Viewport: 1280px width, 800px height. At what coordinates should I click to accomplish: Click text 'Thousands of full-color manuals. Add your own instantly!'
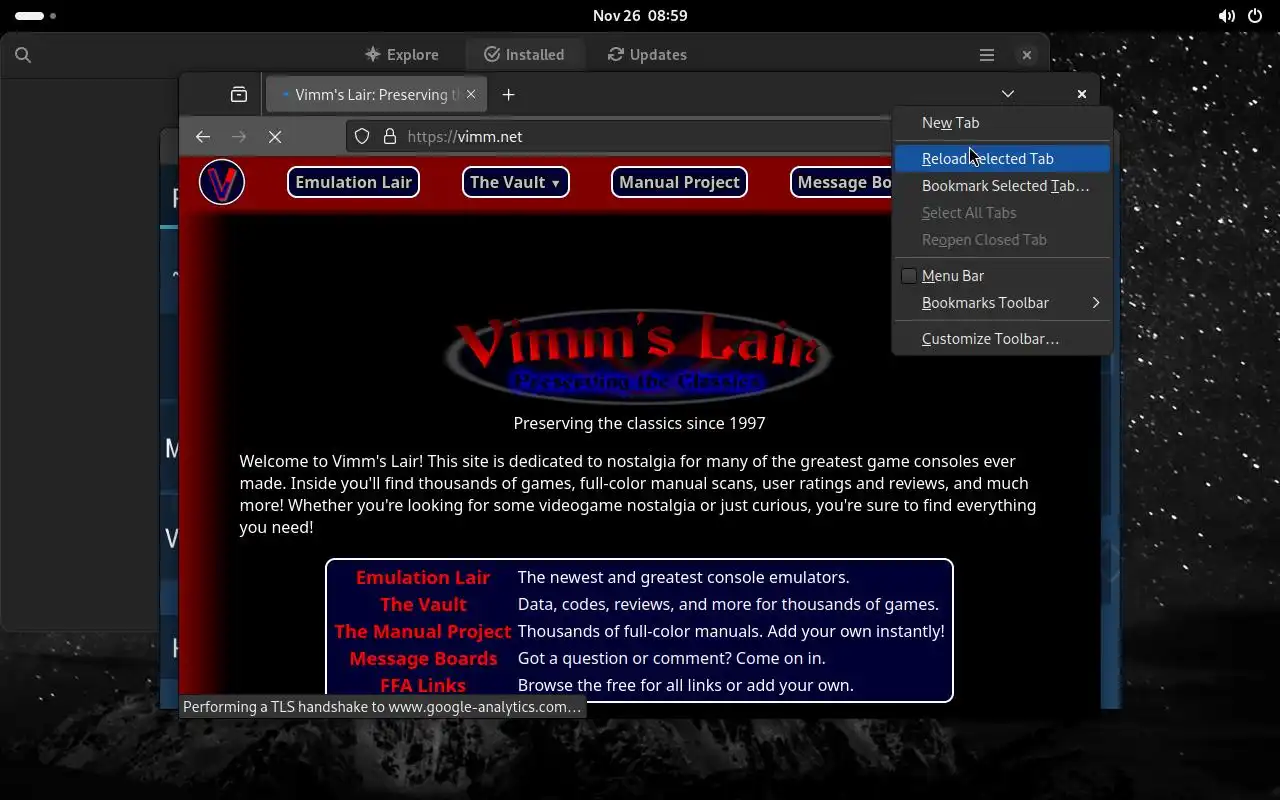click(731, 631)
